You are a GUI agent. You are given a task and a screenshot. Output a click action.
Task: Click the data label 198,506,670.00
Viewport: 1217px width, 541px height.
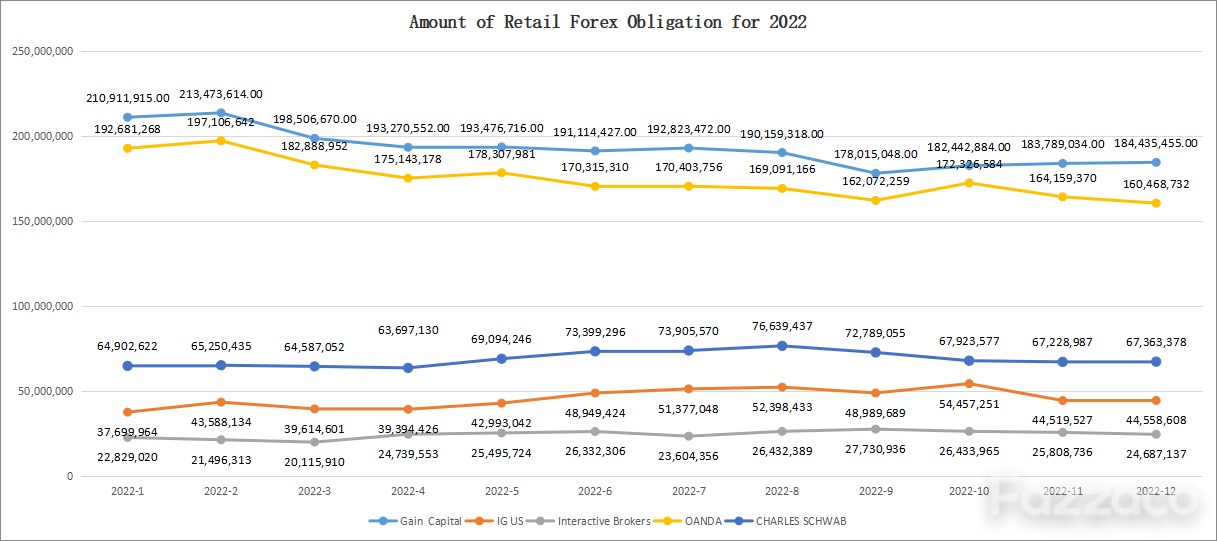click(x=315, y=120)
